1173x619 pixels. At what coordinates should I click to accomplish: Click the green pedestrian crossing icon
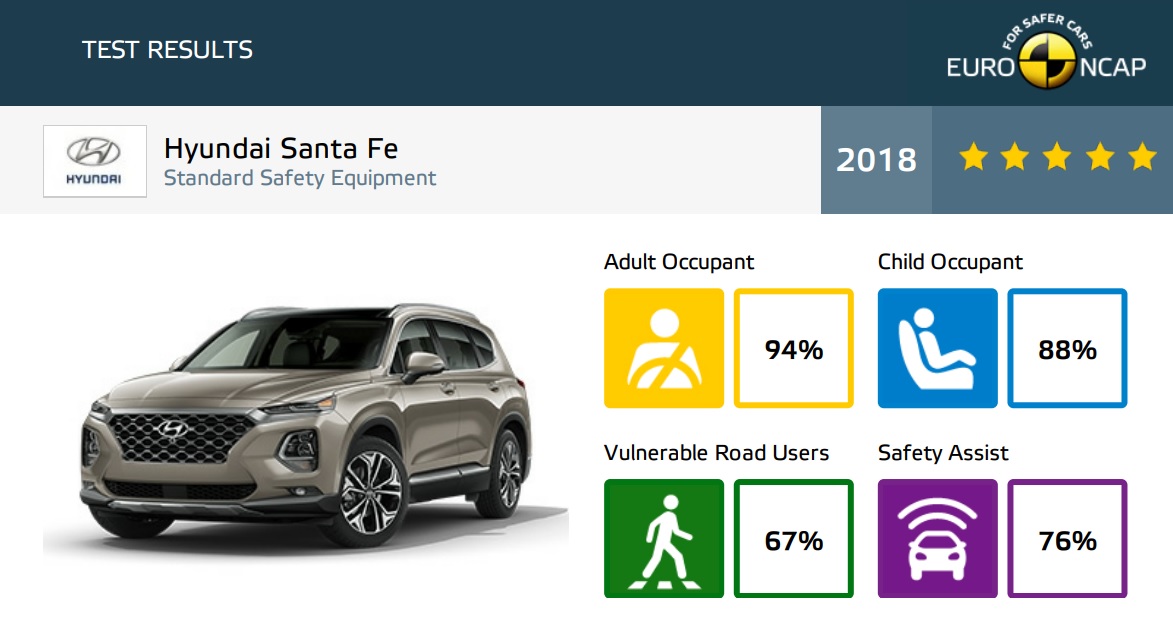[x=664, y=539]
